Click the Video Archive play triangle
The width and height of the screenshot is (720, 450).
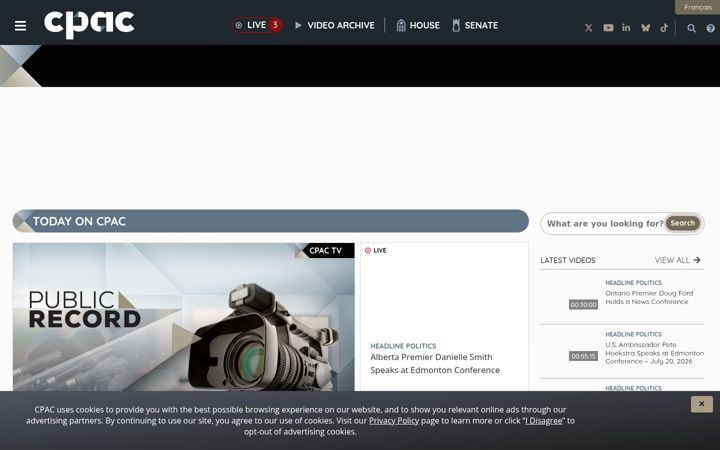coord(298,25)
